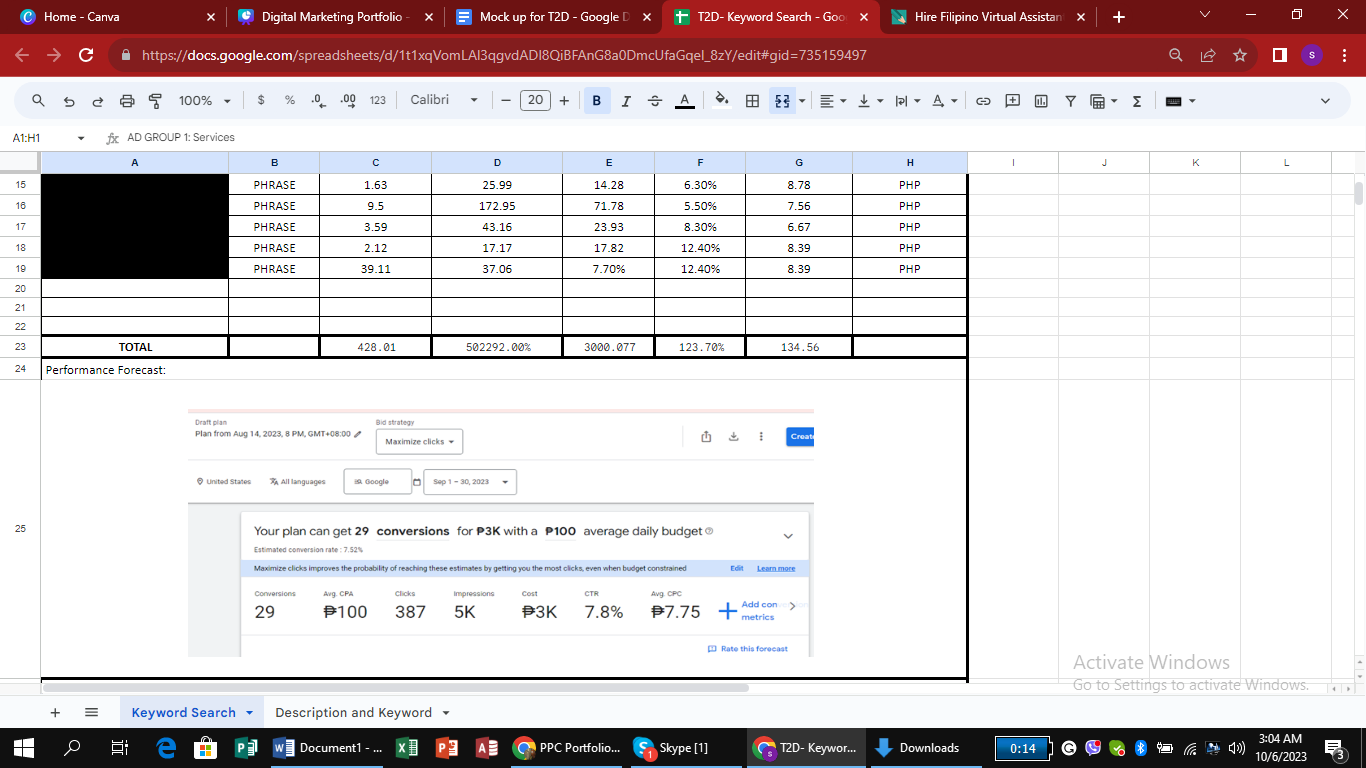Viewport: 1366px width, 768px height.
Task: Open the Name box dropdown arrow
Action: [82, 138]
